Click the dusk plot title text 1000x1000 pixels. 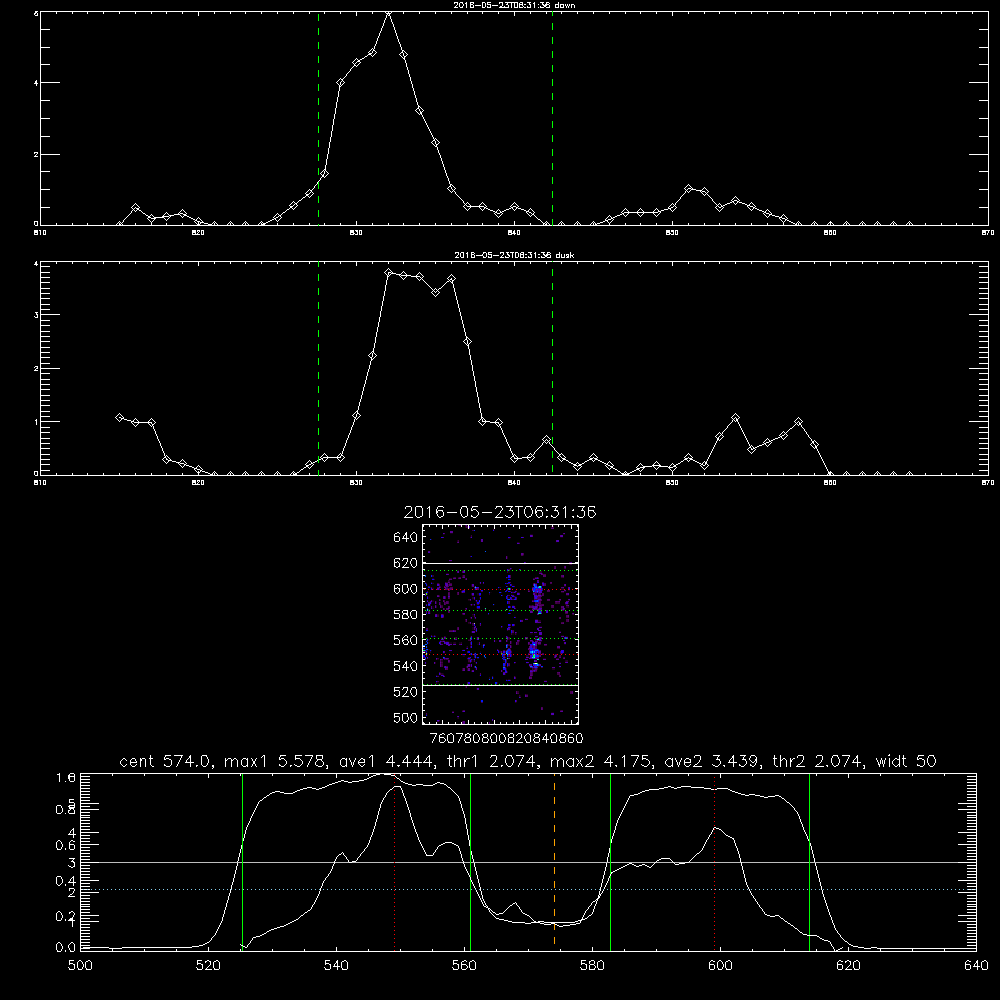pyautogui.click(x=514, y=255)
